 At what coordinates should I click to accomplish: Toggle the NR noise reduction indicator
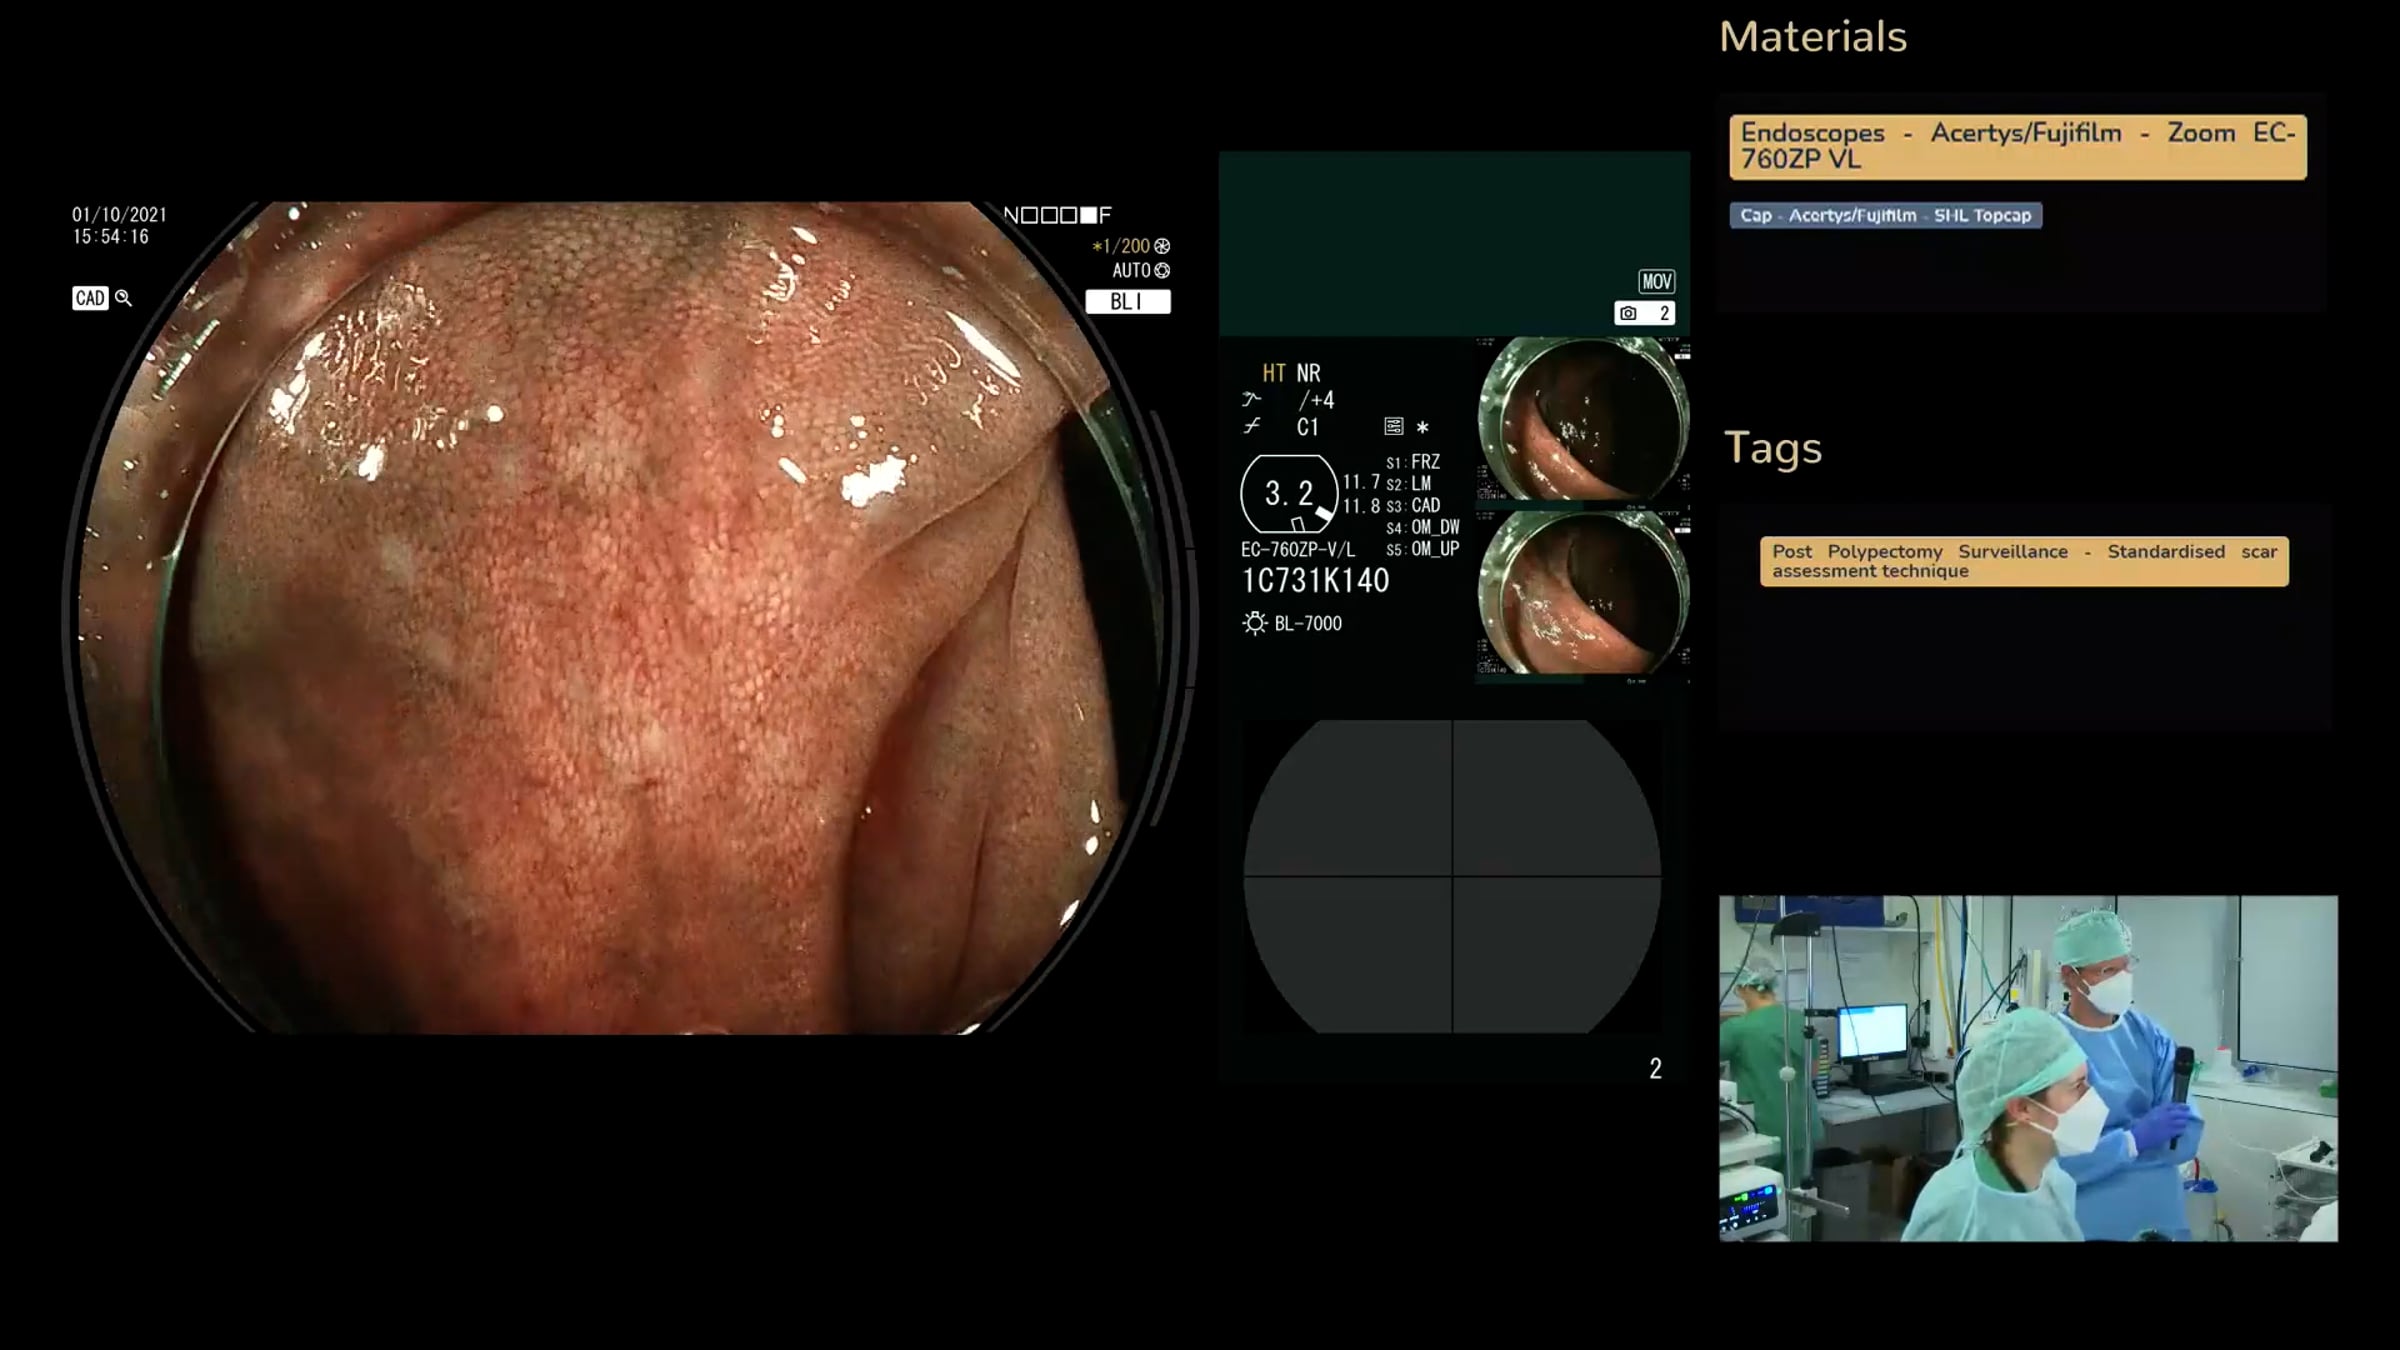tap(1308, 374)
